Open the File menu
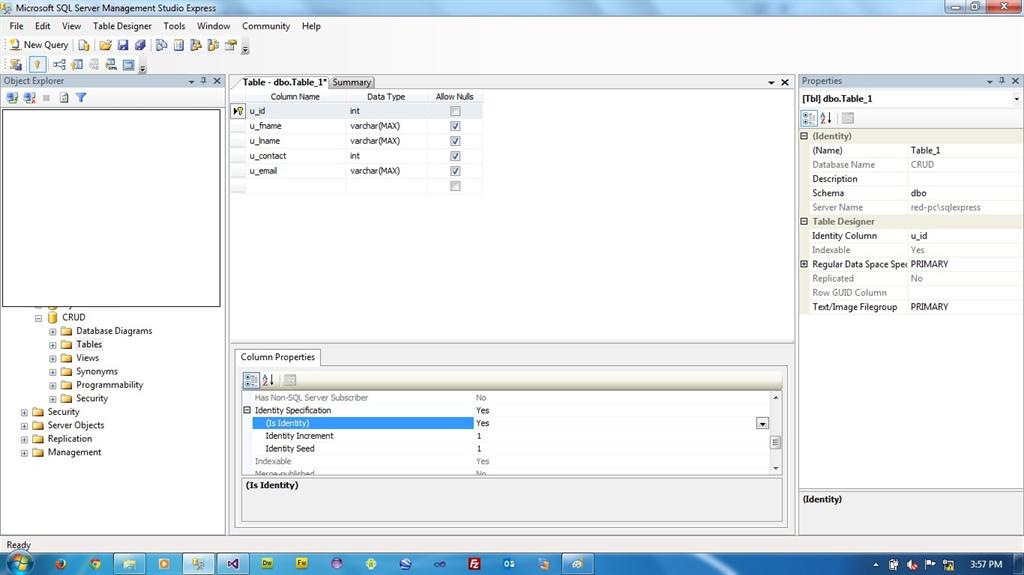The image size is (1024, 575). coord(16,26)
